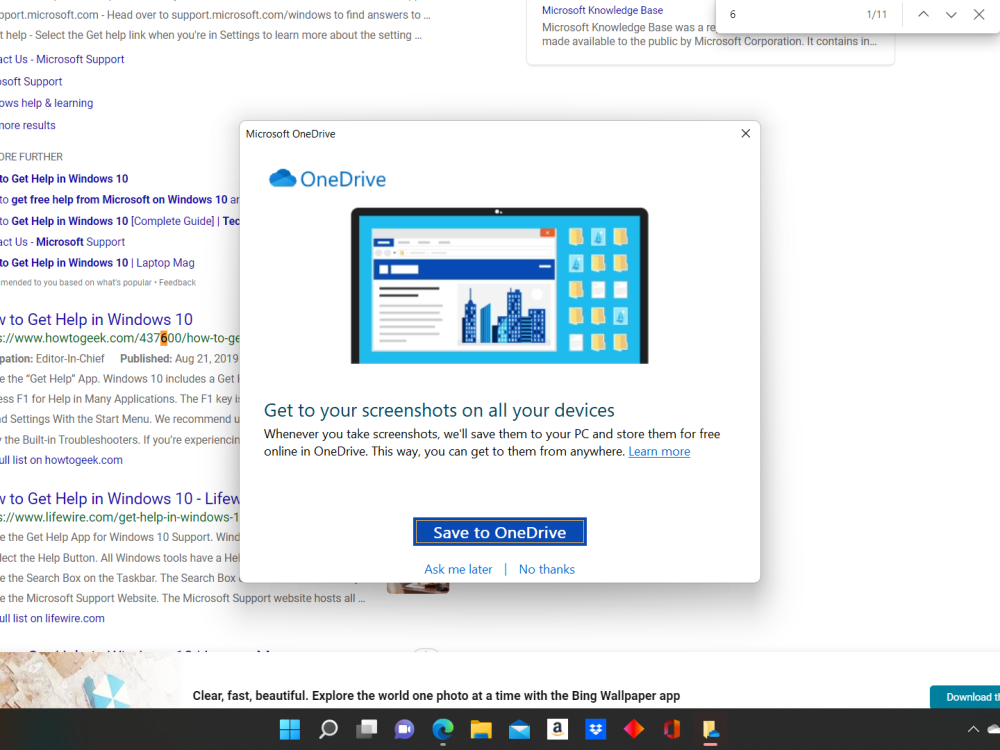Open the Complete Guide suggestion link

pos(119,221)
